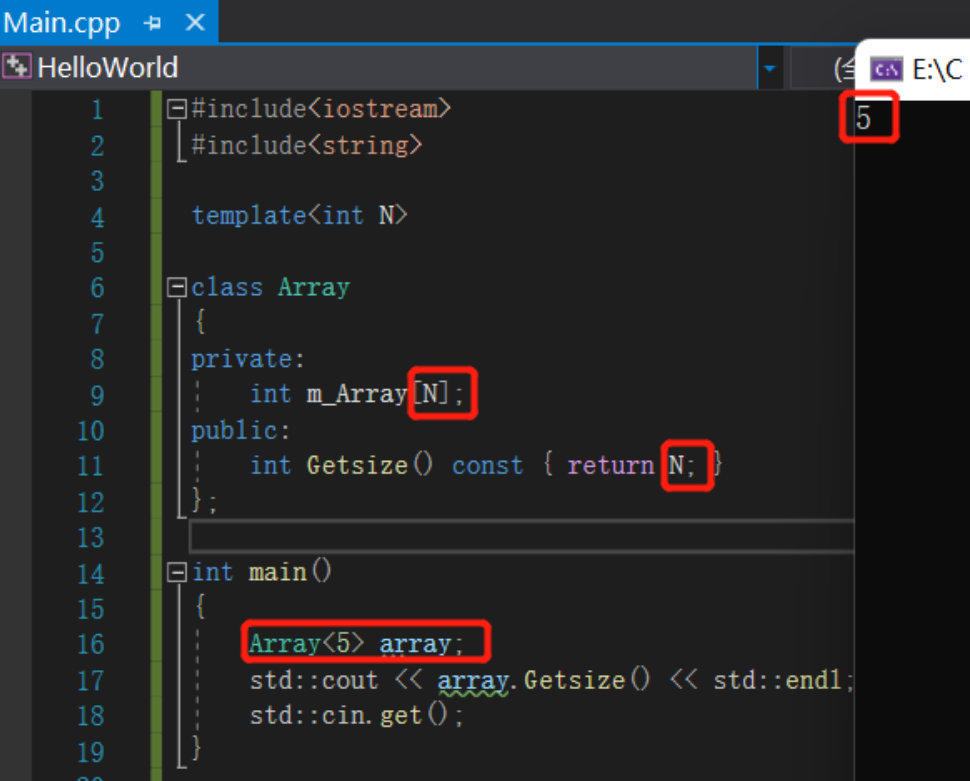Image resolution: width=970 pixels, height=781 pixels.
Task: Click the output value 5 in console
Action: tap(864, 118)
